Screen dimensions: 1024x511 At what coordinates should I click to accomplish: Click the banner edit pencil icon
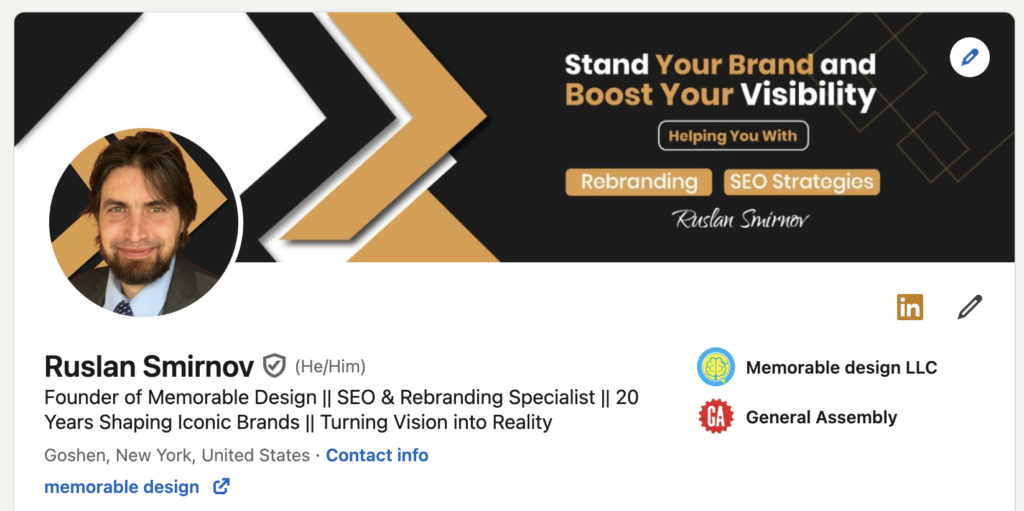point(969,58)
